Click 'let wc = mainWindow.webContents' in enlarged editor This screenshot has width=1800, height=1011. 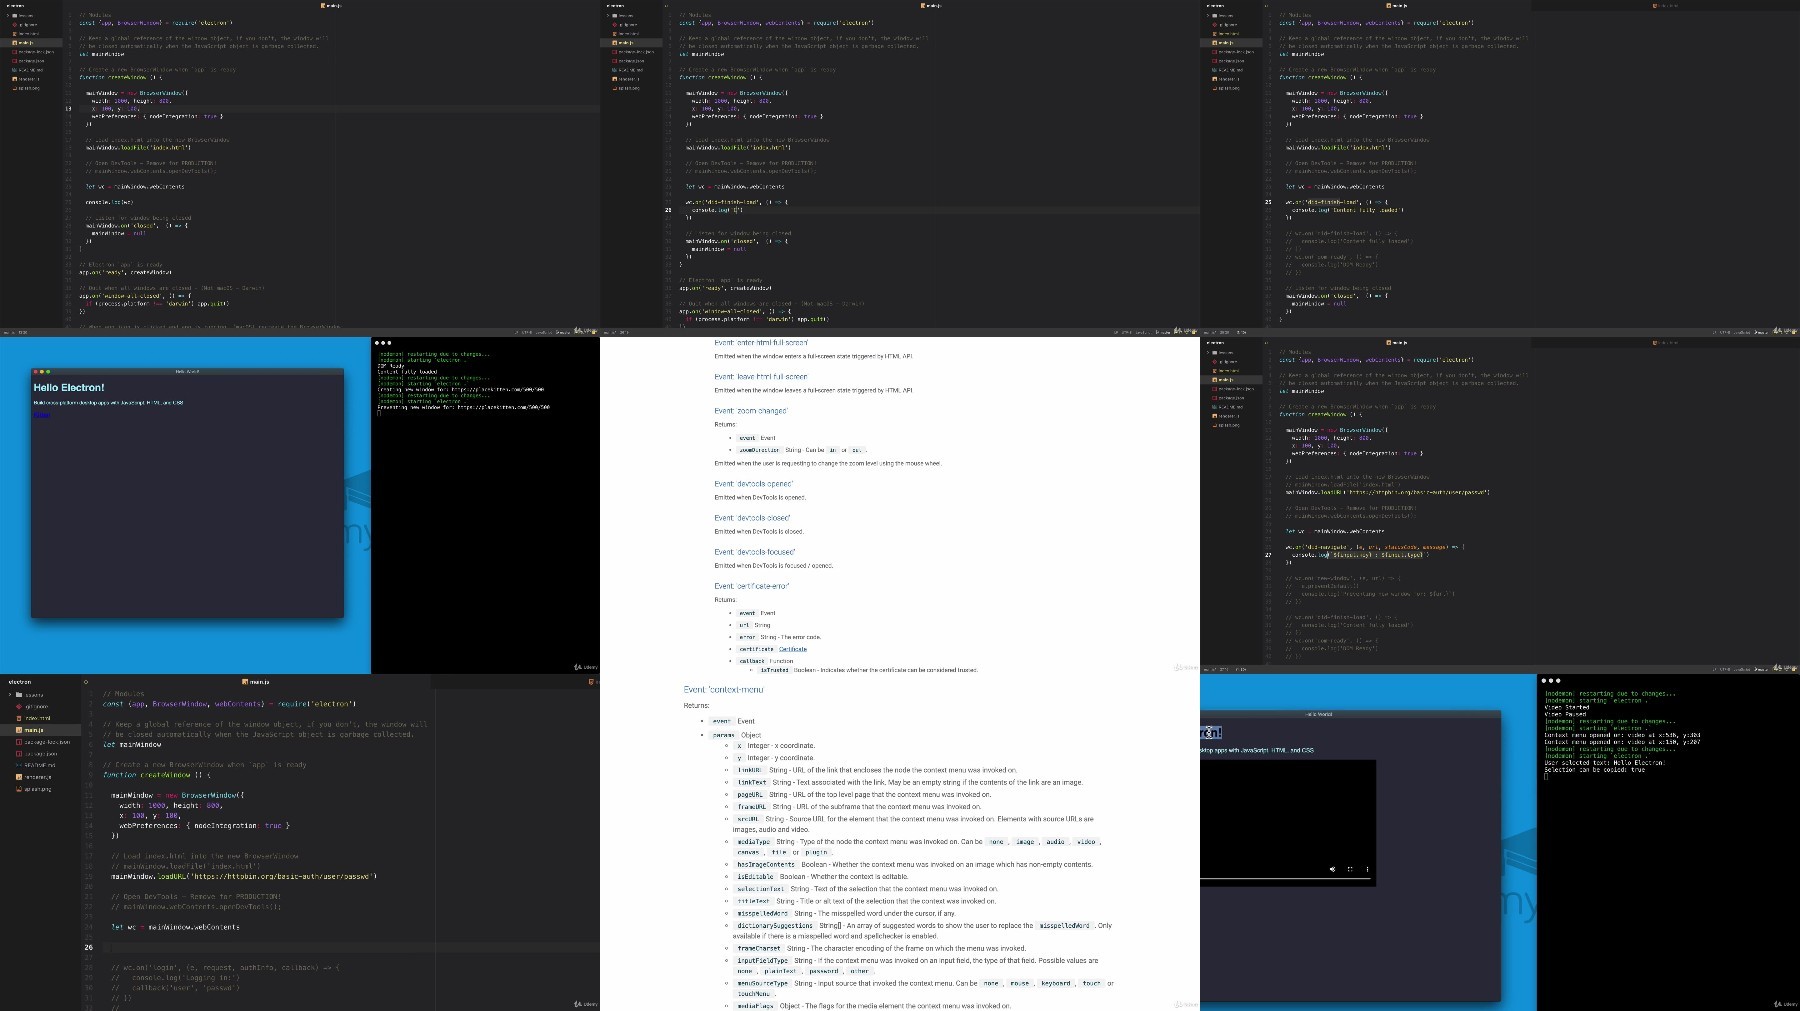(x=175, y=927)
